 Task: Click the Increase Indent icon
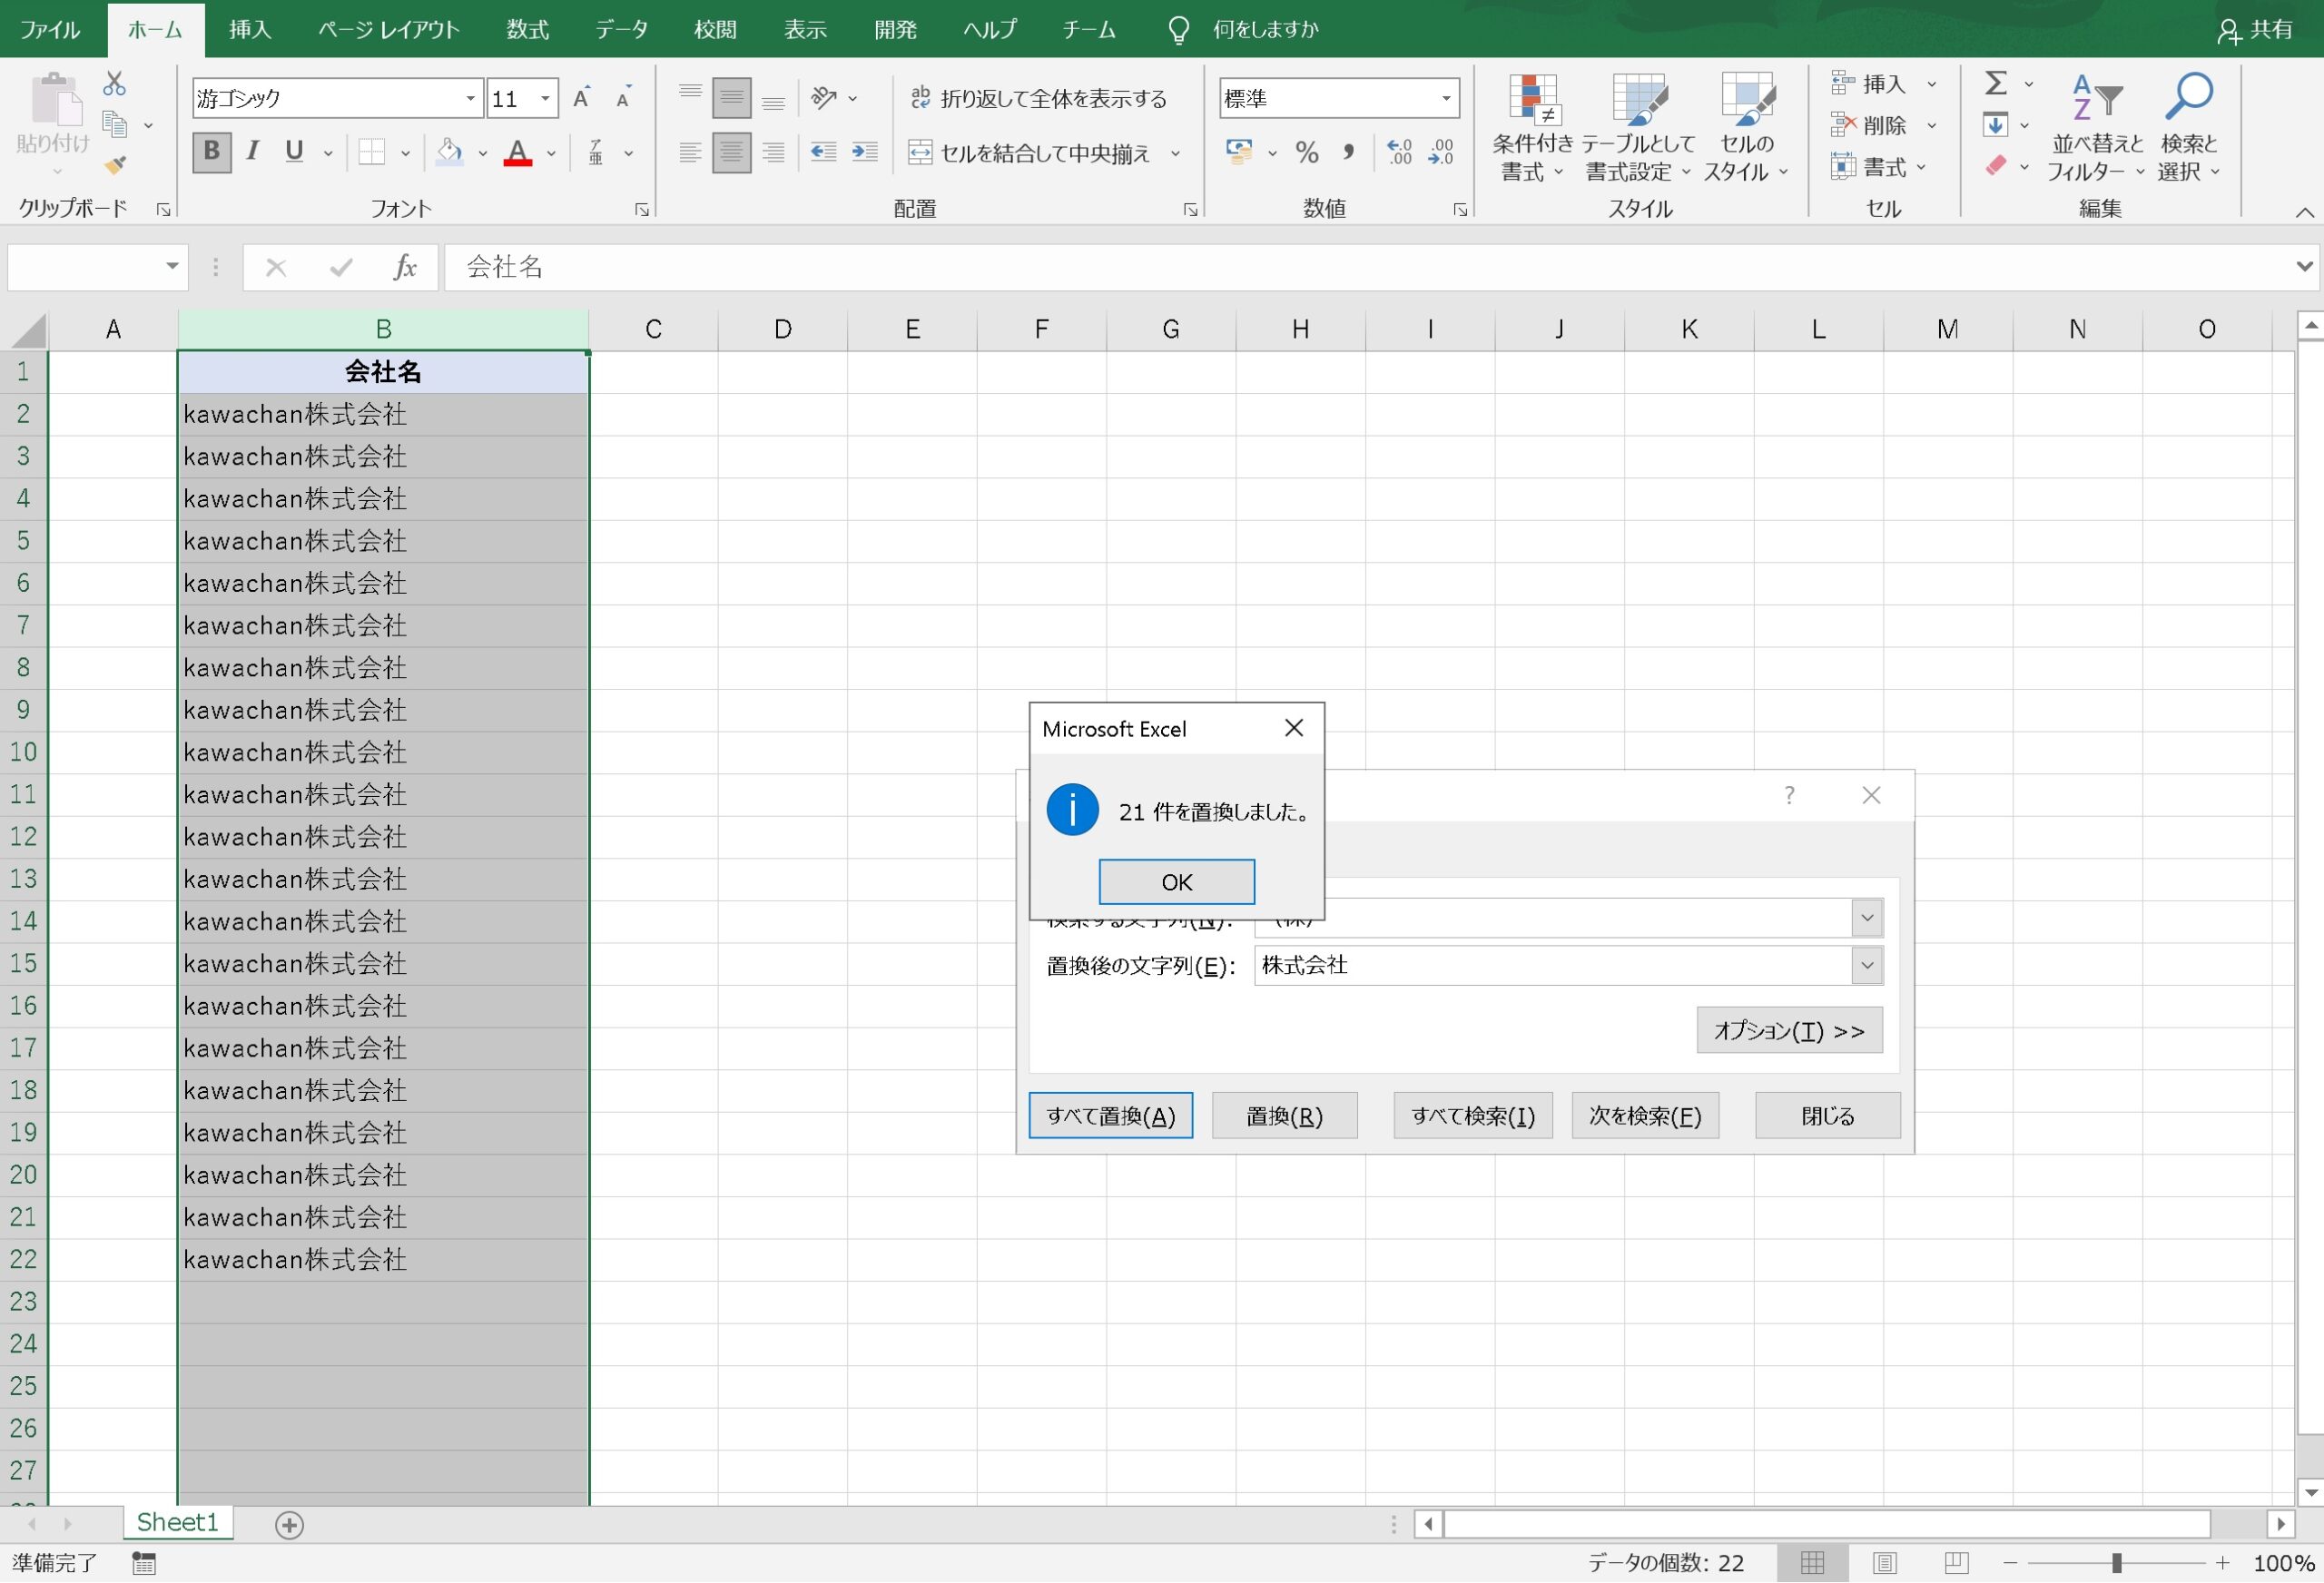pyautogui.click(x=865, y=152)
